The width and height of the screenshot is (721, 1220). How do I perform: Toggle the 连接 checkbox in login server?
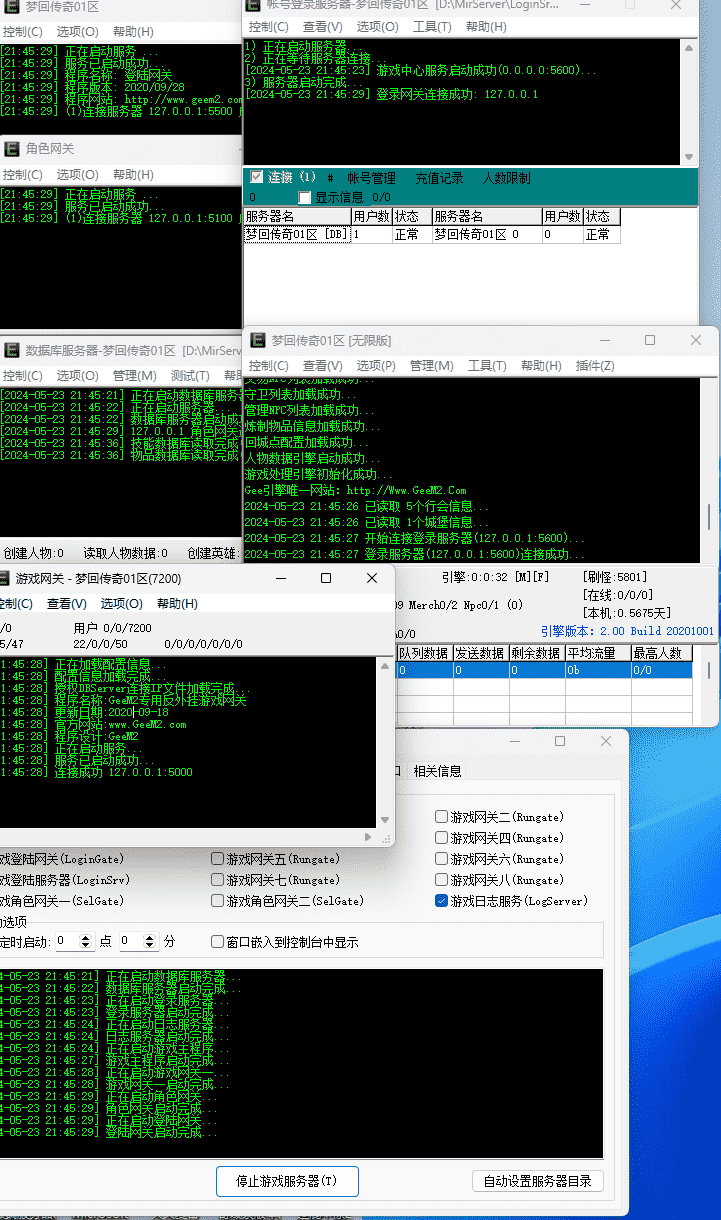point(257,177)
